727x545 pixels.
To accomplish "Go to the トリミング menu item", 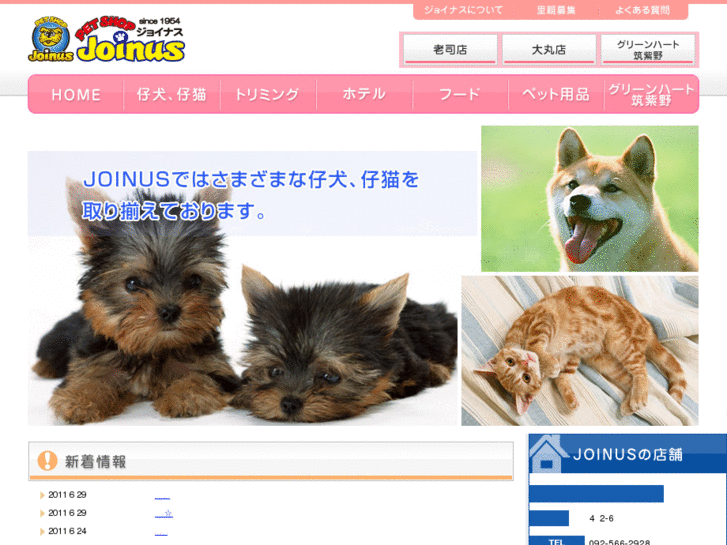I will coord(268,94).
